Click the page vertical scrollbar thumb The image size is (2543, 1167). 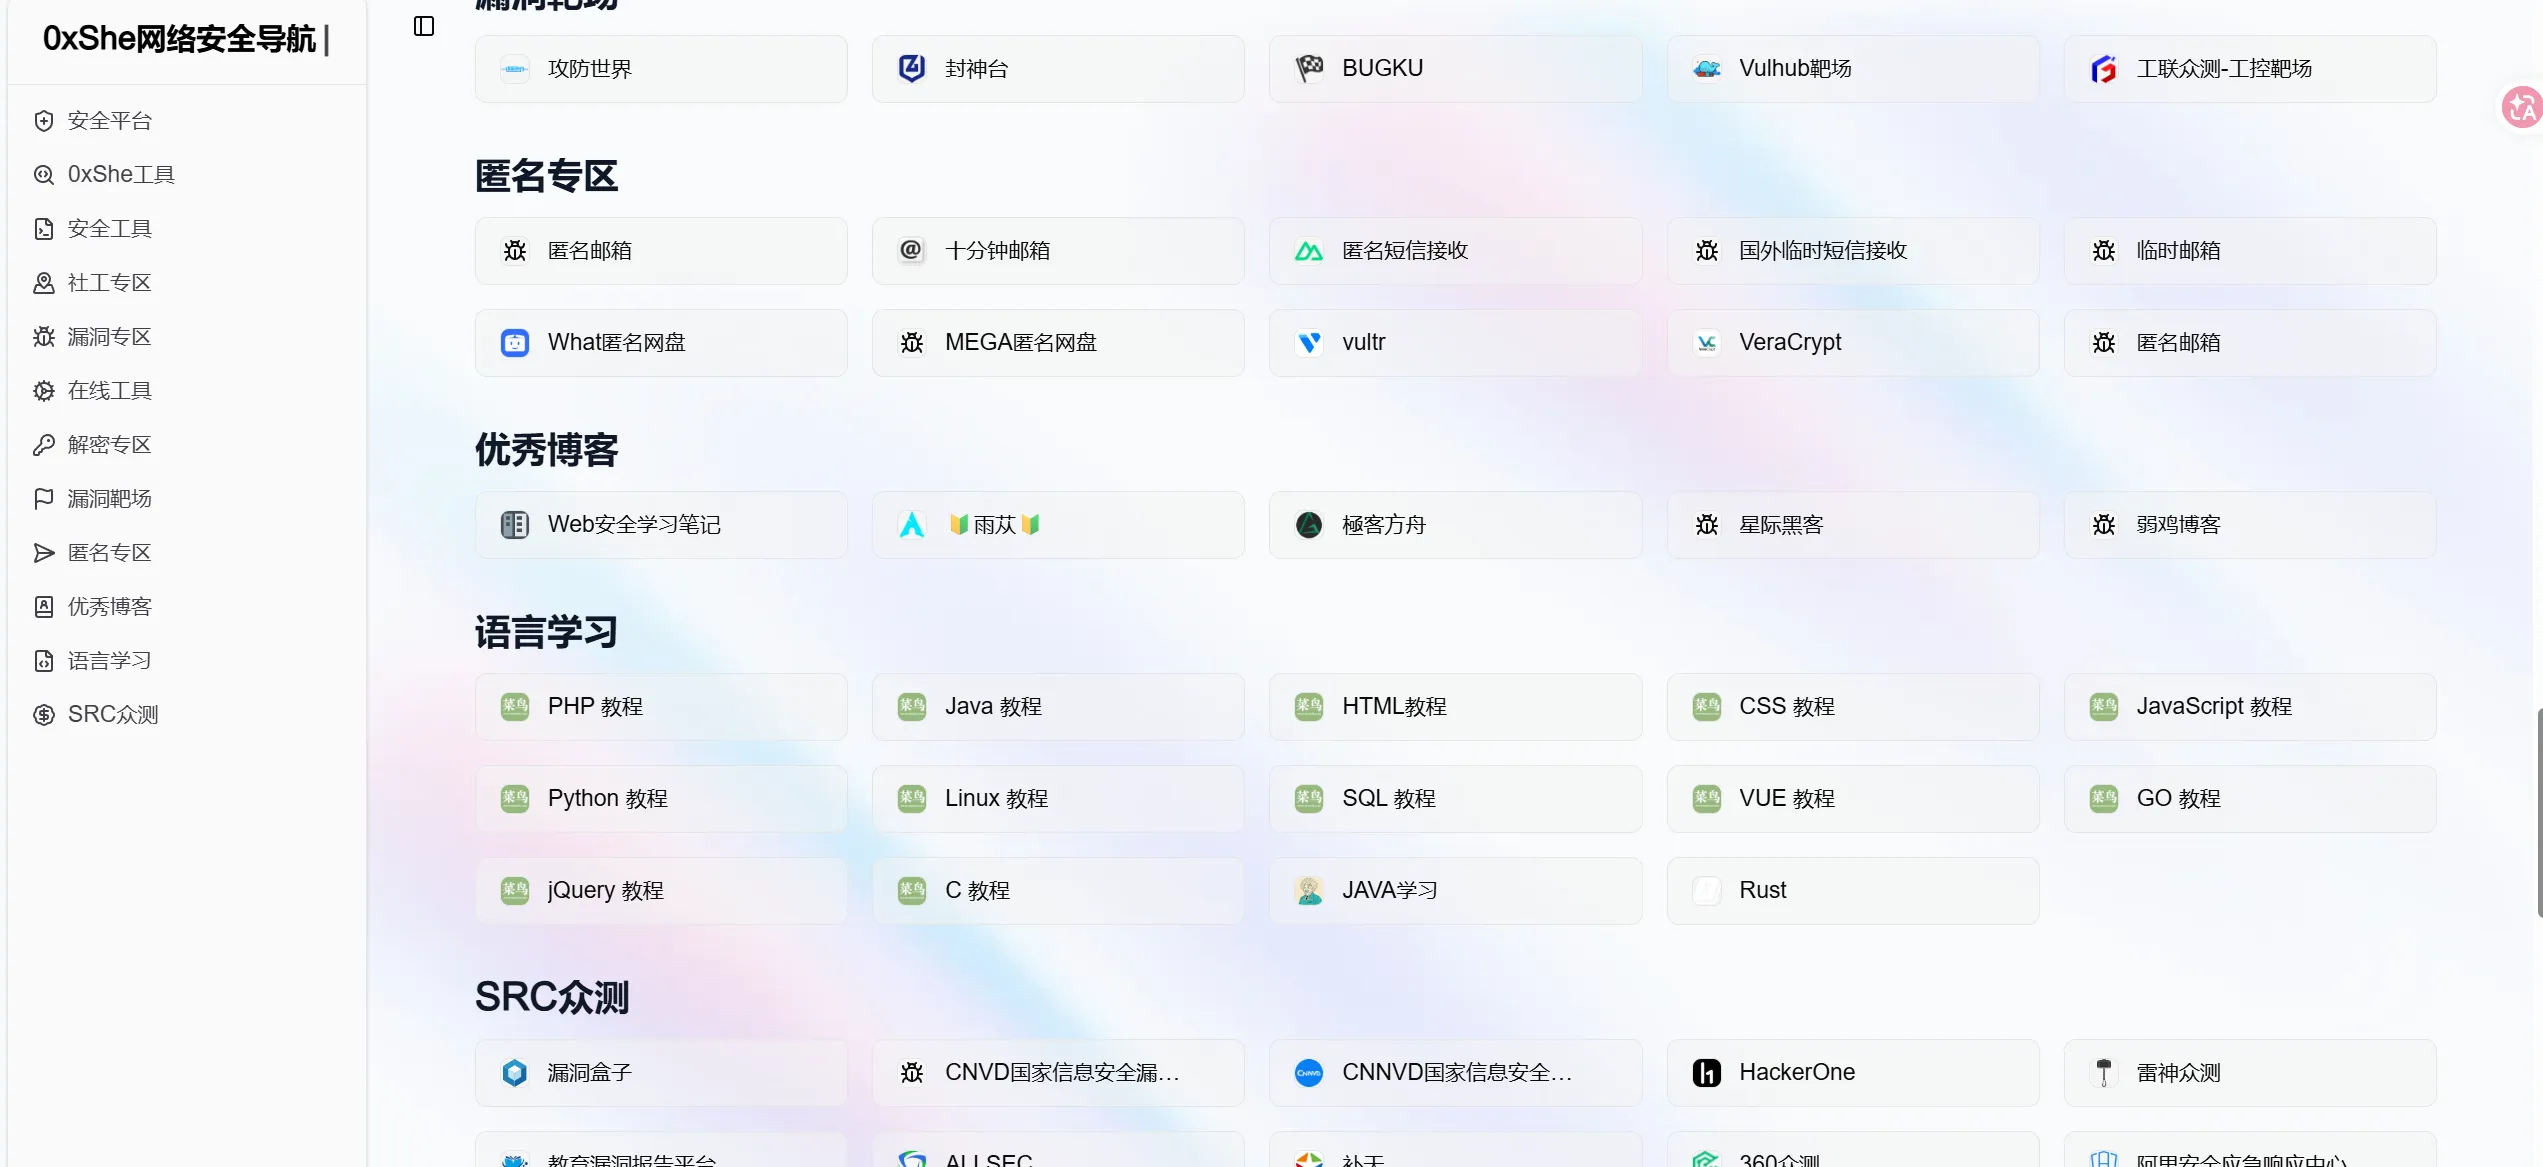[x=2539, y=812]
